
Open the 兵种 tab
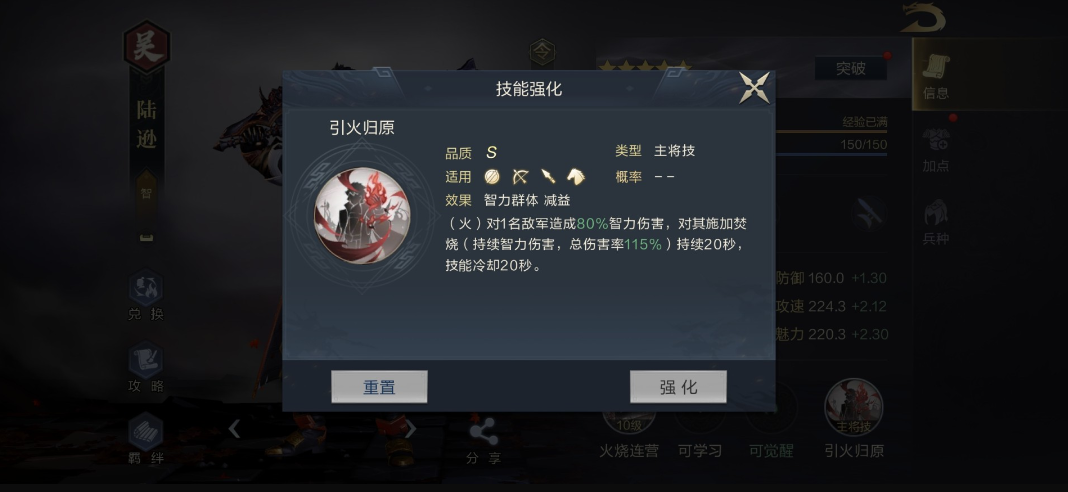coord(936,222)
